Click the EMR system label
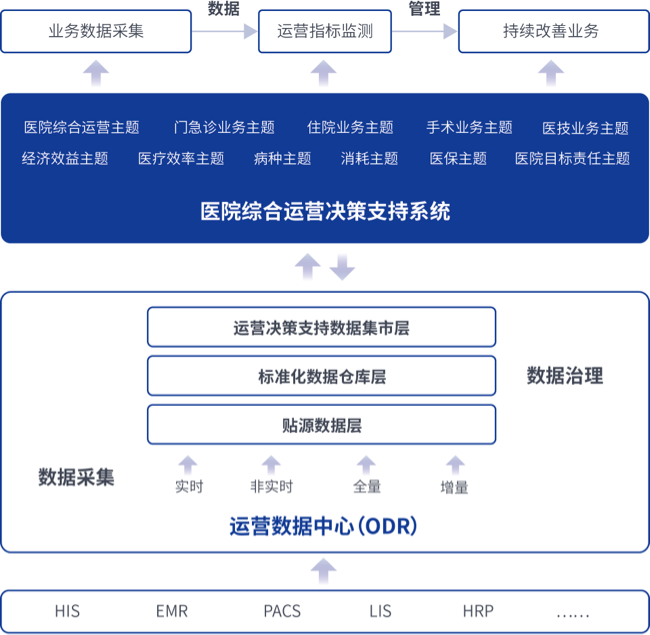Screen dimensions: 650x635 [172, 611]
